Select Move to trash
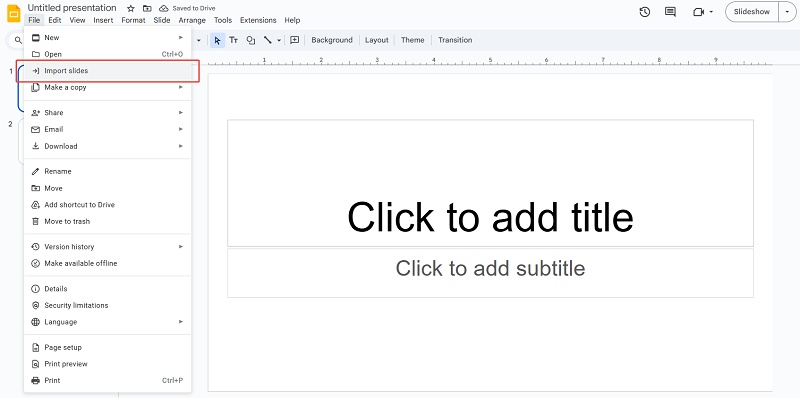This screenshot has height=398, width=800. pyautogui.click(x=107, y=221)
